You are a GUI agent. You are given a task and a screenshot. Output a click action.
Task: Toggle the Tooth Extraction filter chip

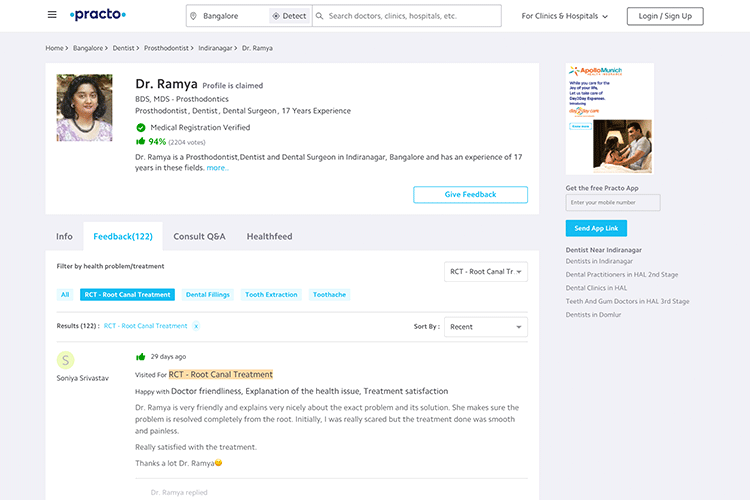[x=271, y=295]
